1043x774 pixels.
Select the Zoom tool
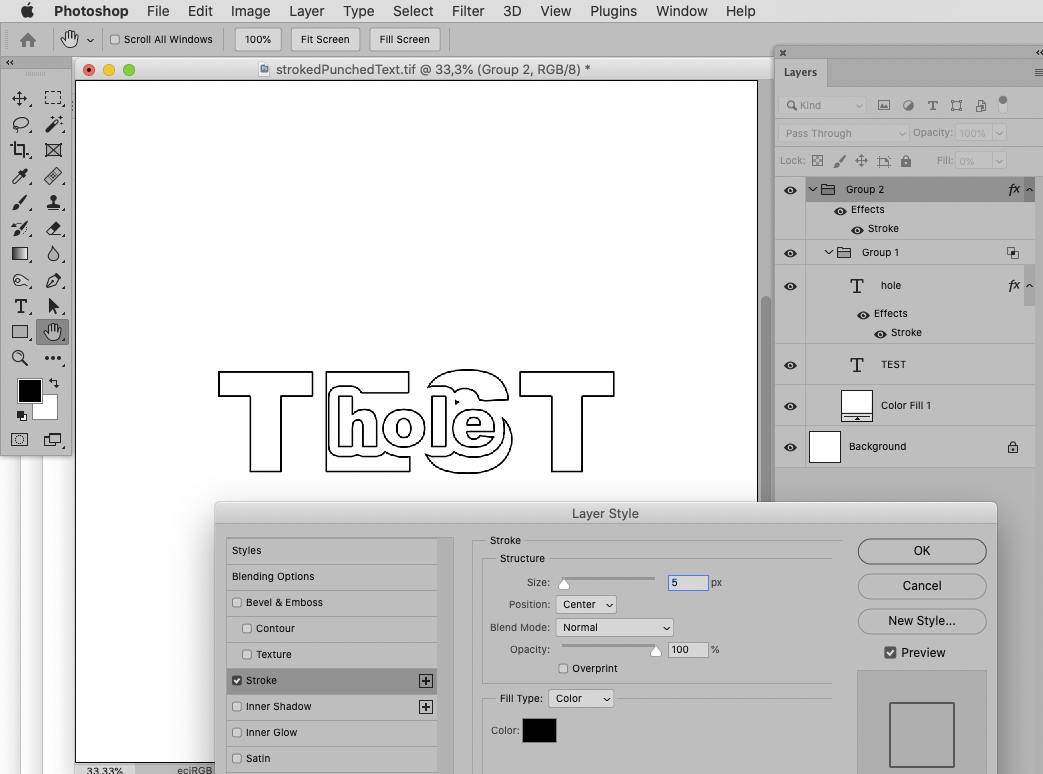tap(21, 356)
